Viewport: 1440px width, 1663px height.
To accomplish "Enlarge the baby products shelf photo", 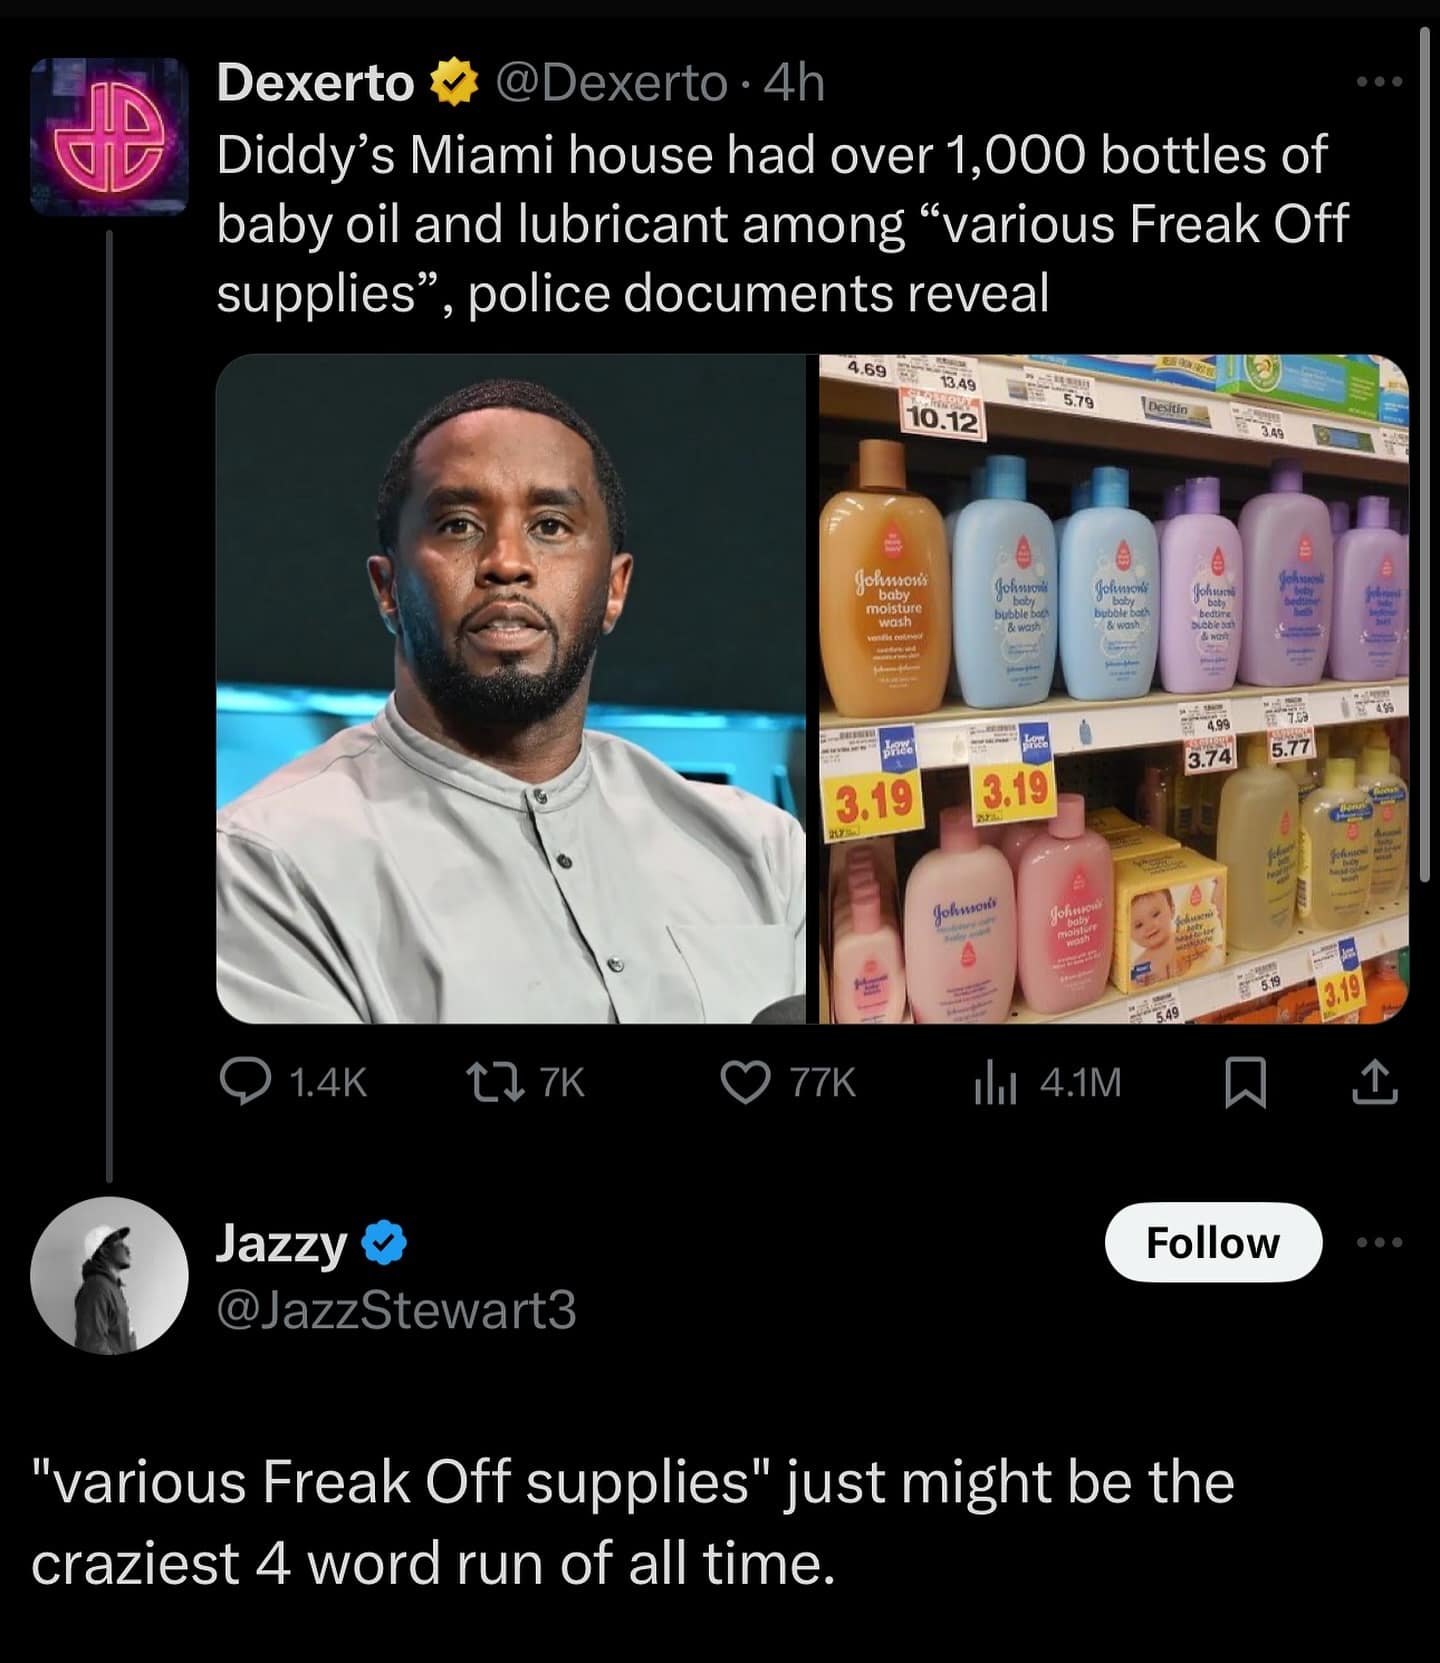I will [1113, 688].
